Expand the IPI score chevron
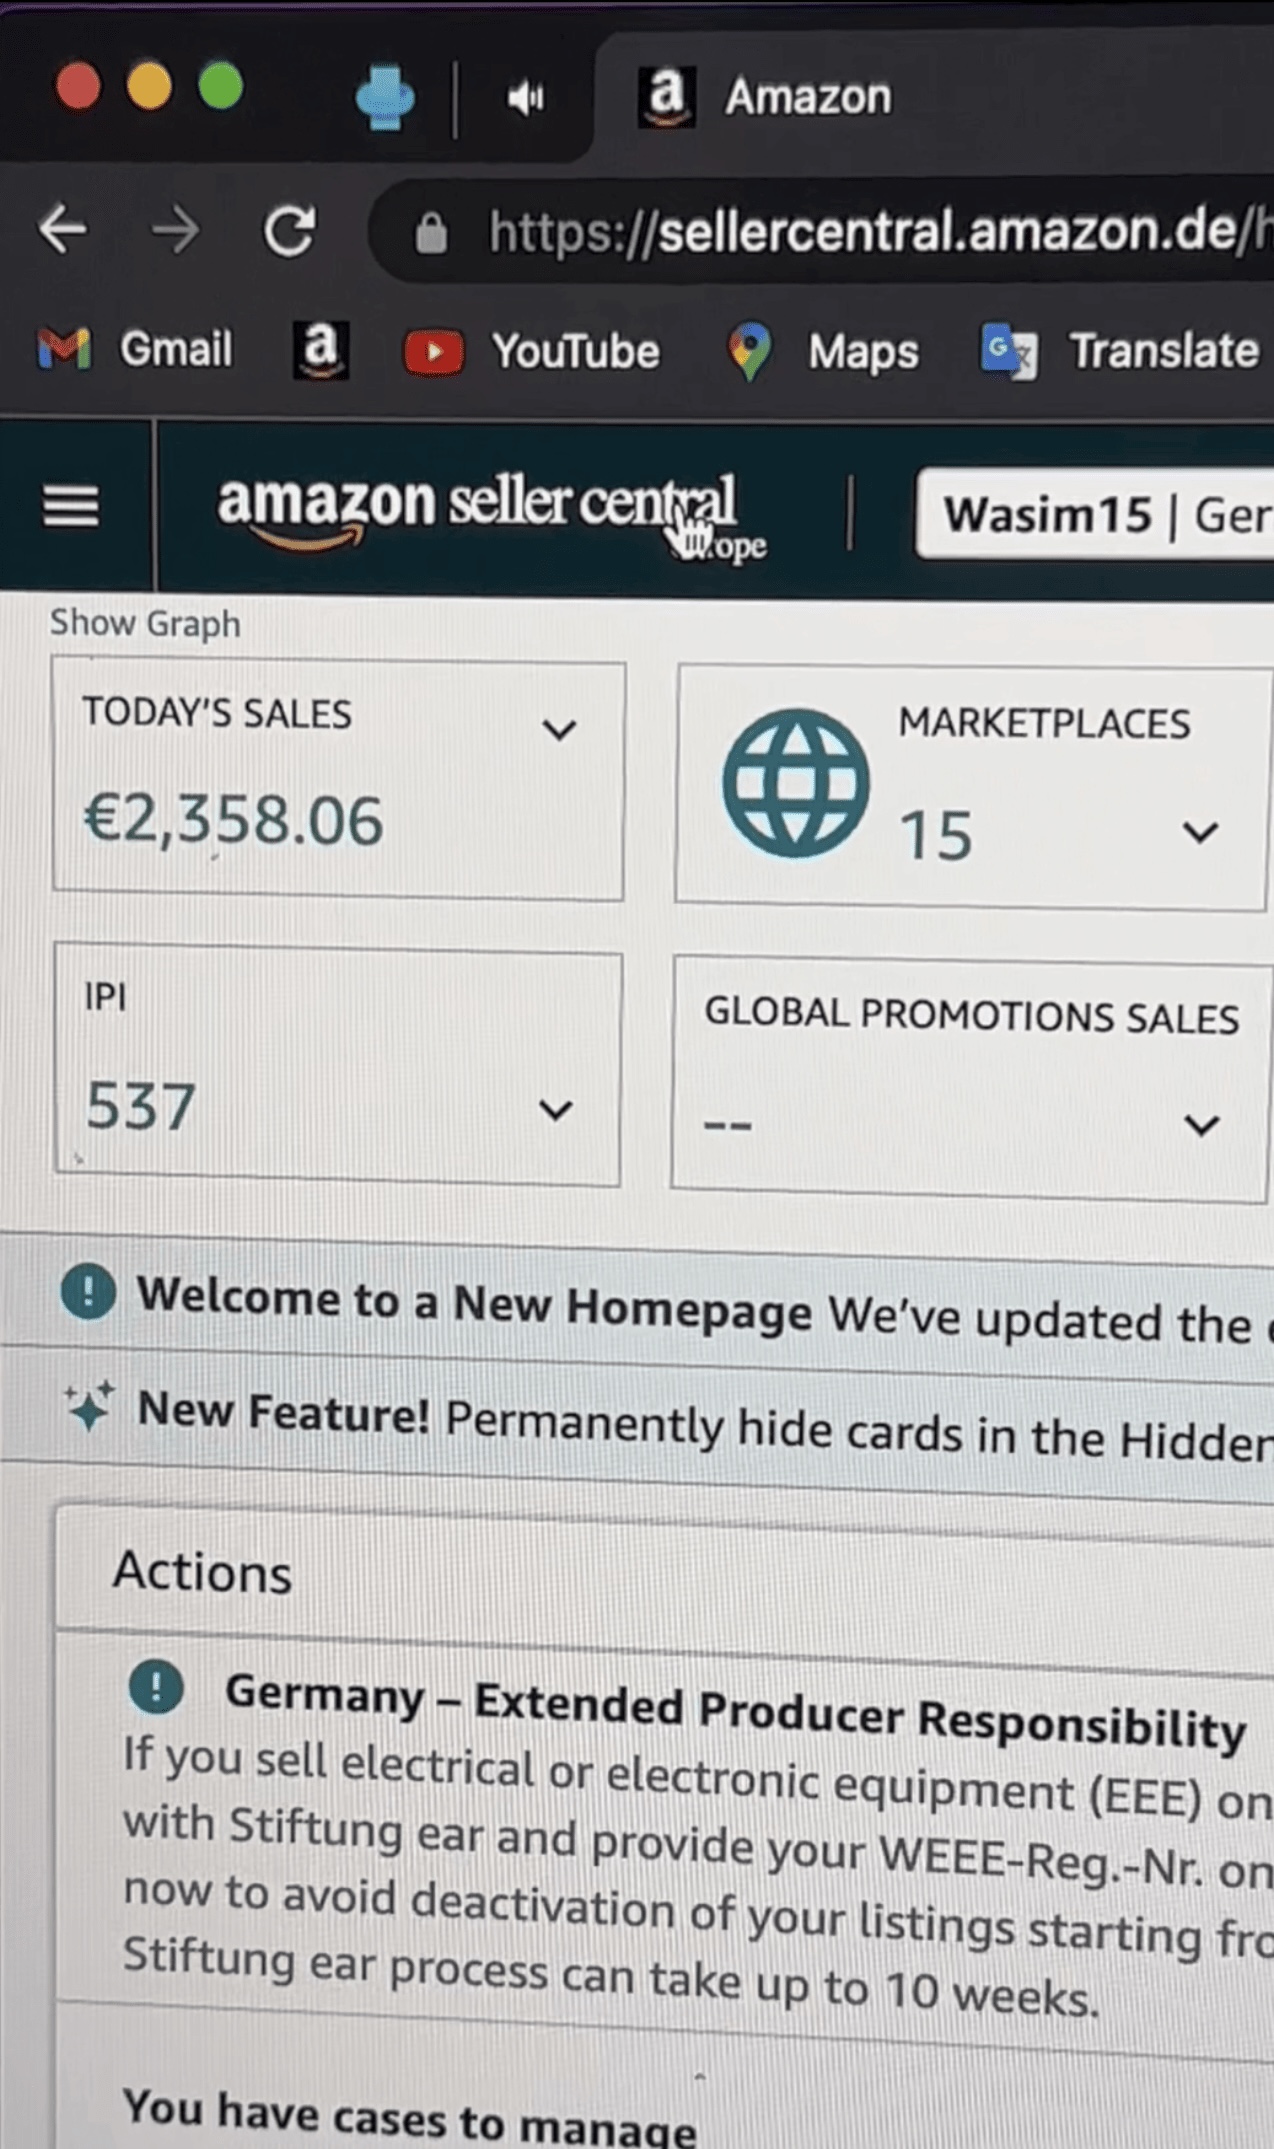 point(555,1110)
